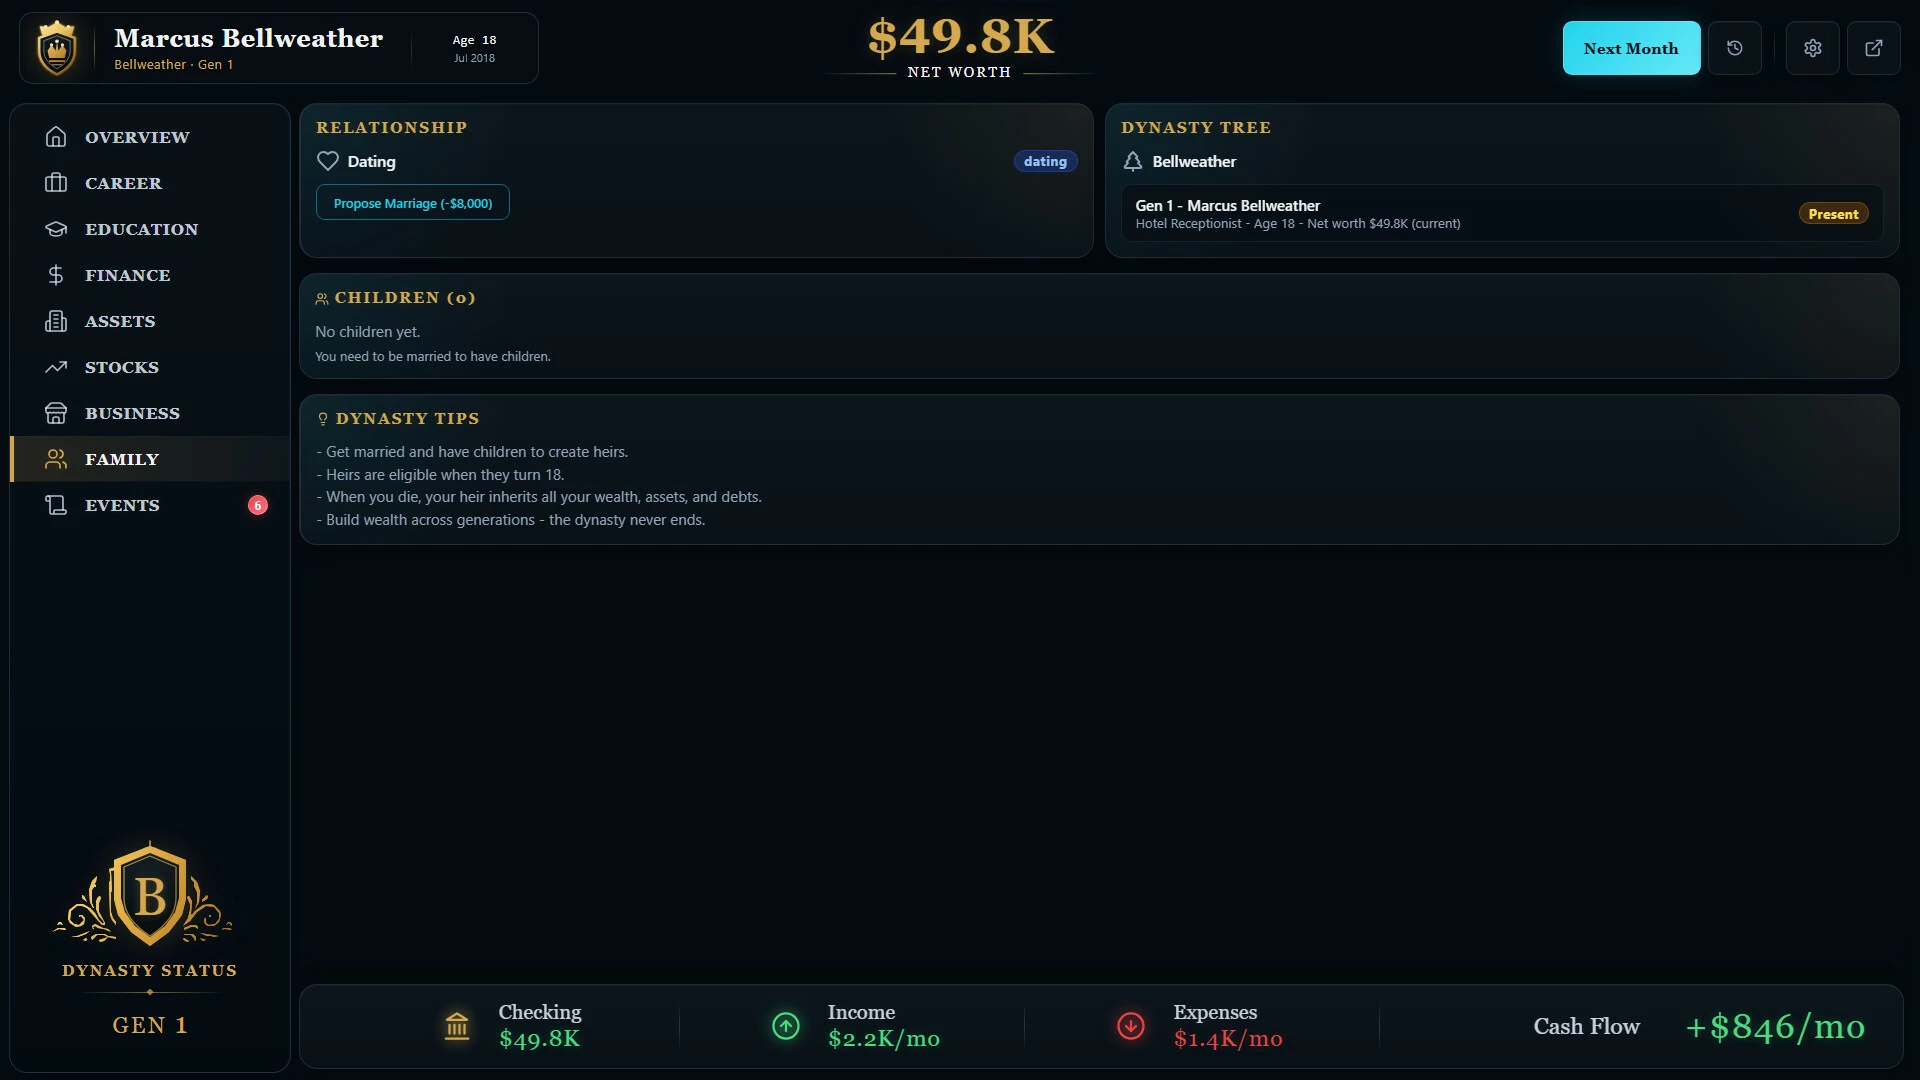Viewport: 1920px width, 1080px height.
Task: Advance with the Next Month button
Action: (x=1631, y=48)
